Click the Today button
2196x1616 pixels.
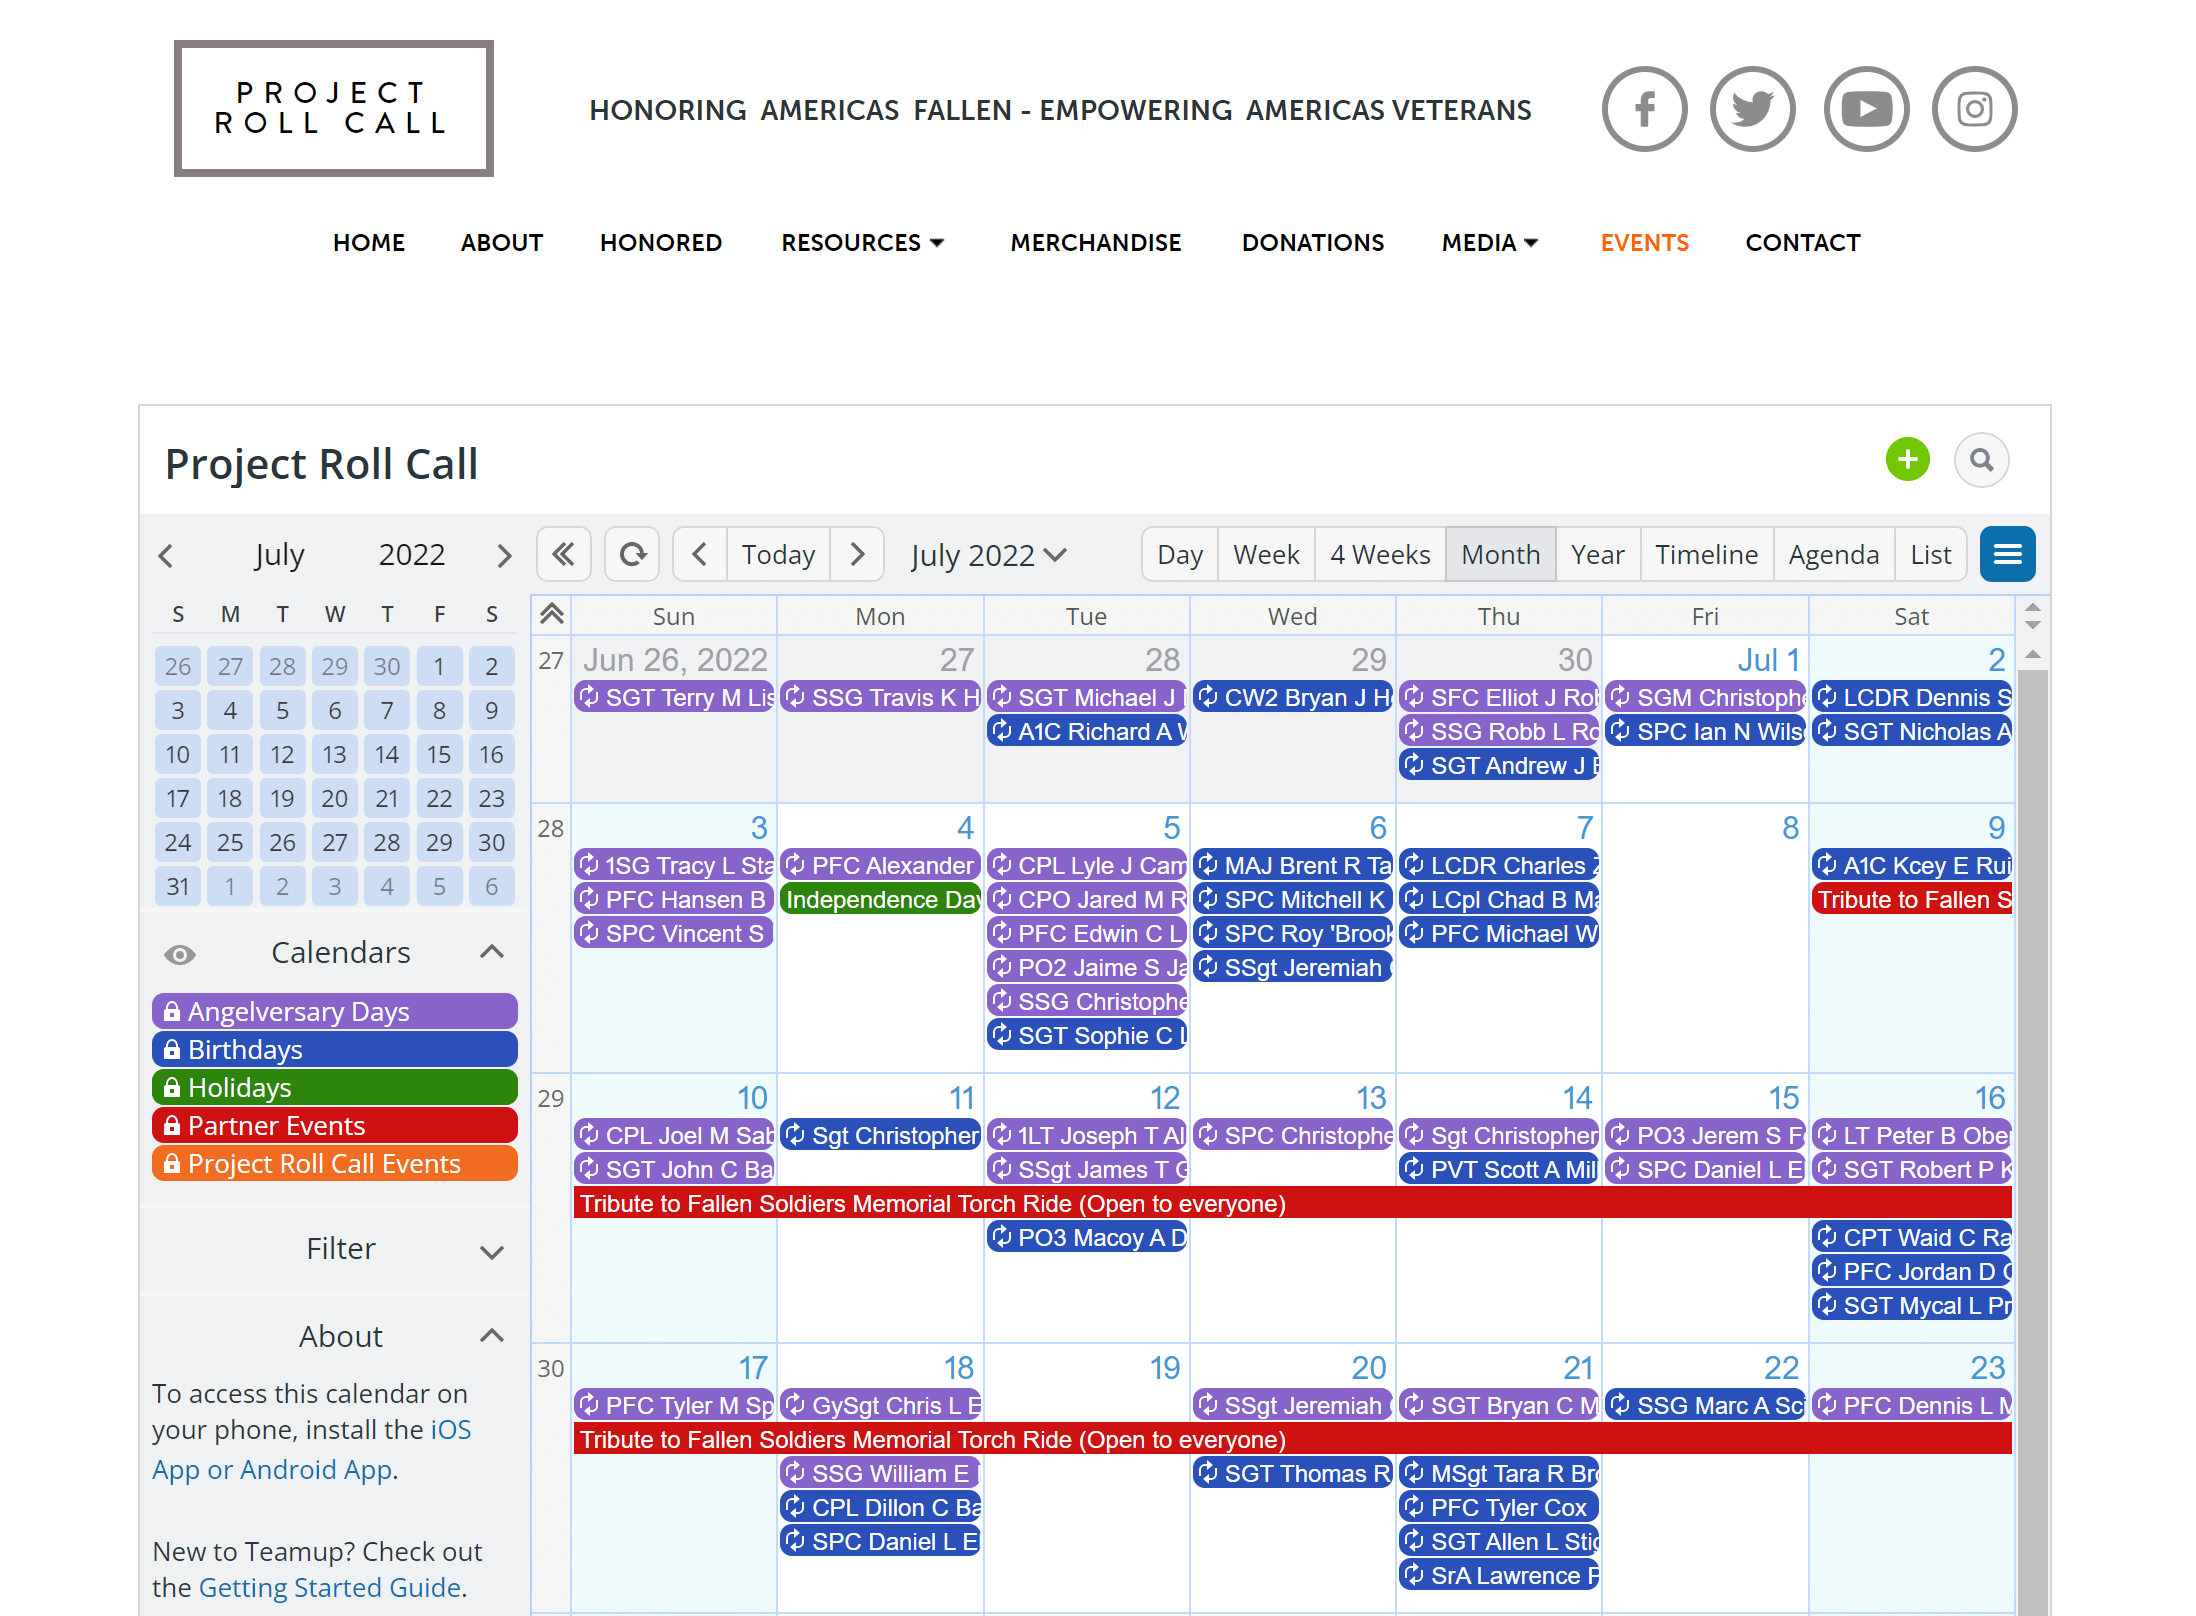tap(778, 555)
